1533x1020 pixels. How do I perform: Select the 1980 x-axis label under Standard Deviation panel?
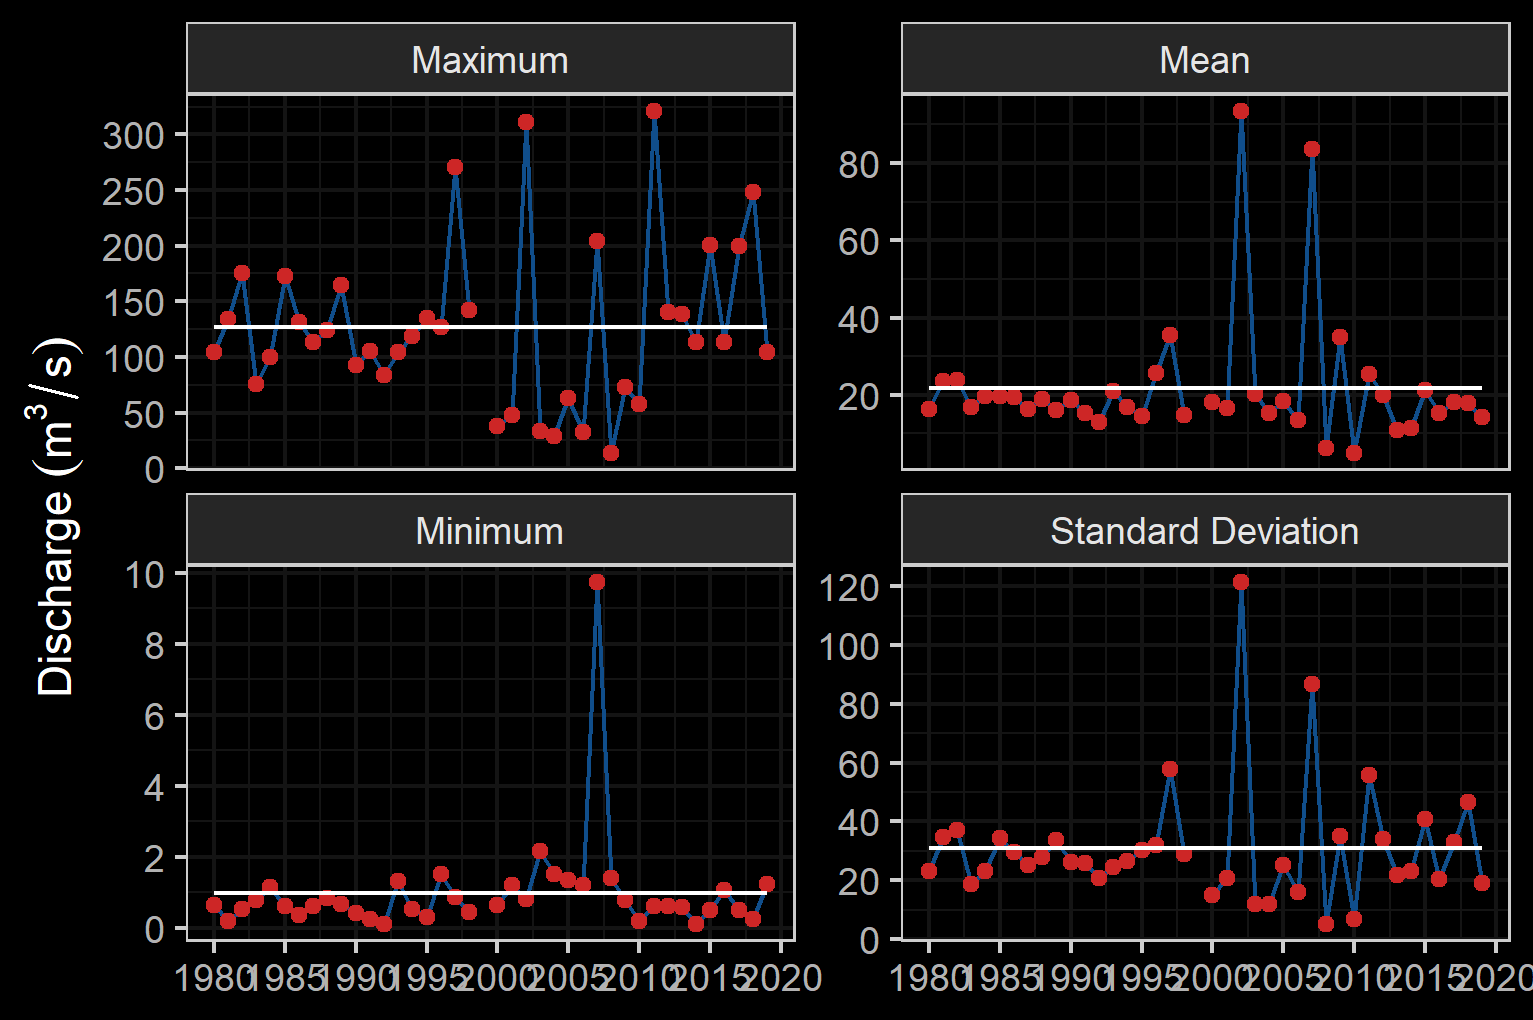click(x=929, y=977)
